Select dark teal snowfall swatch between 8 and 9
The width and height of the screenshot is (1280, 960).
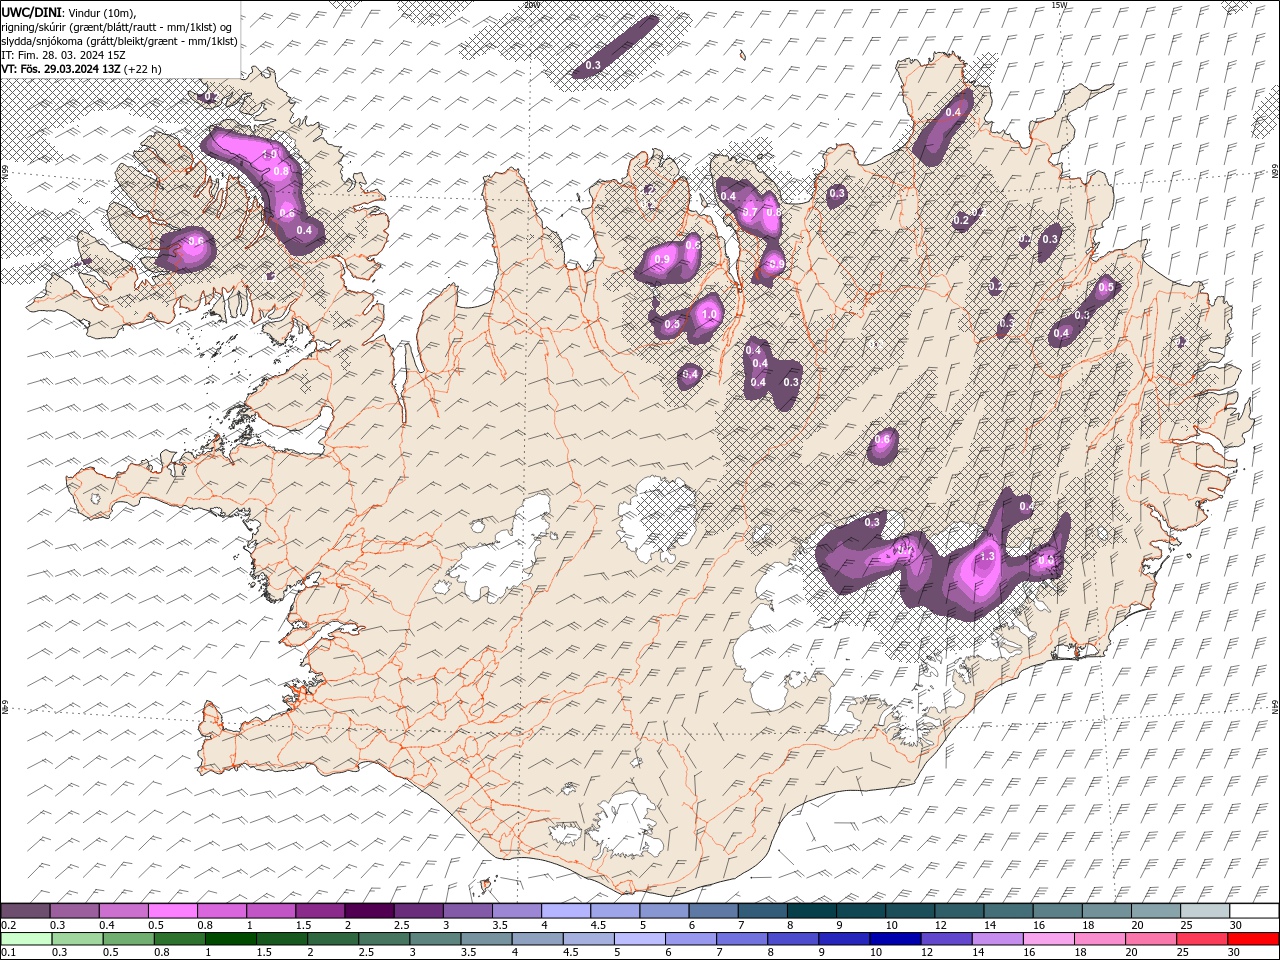coord(811,911)
